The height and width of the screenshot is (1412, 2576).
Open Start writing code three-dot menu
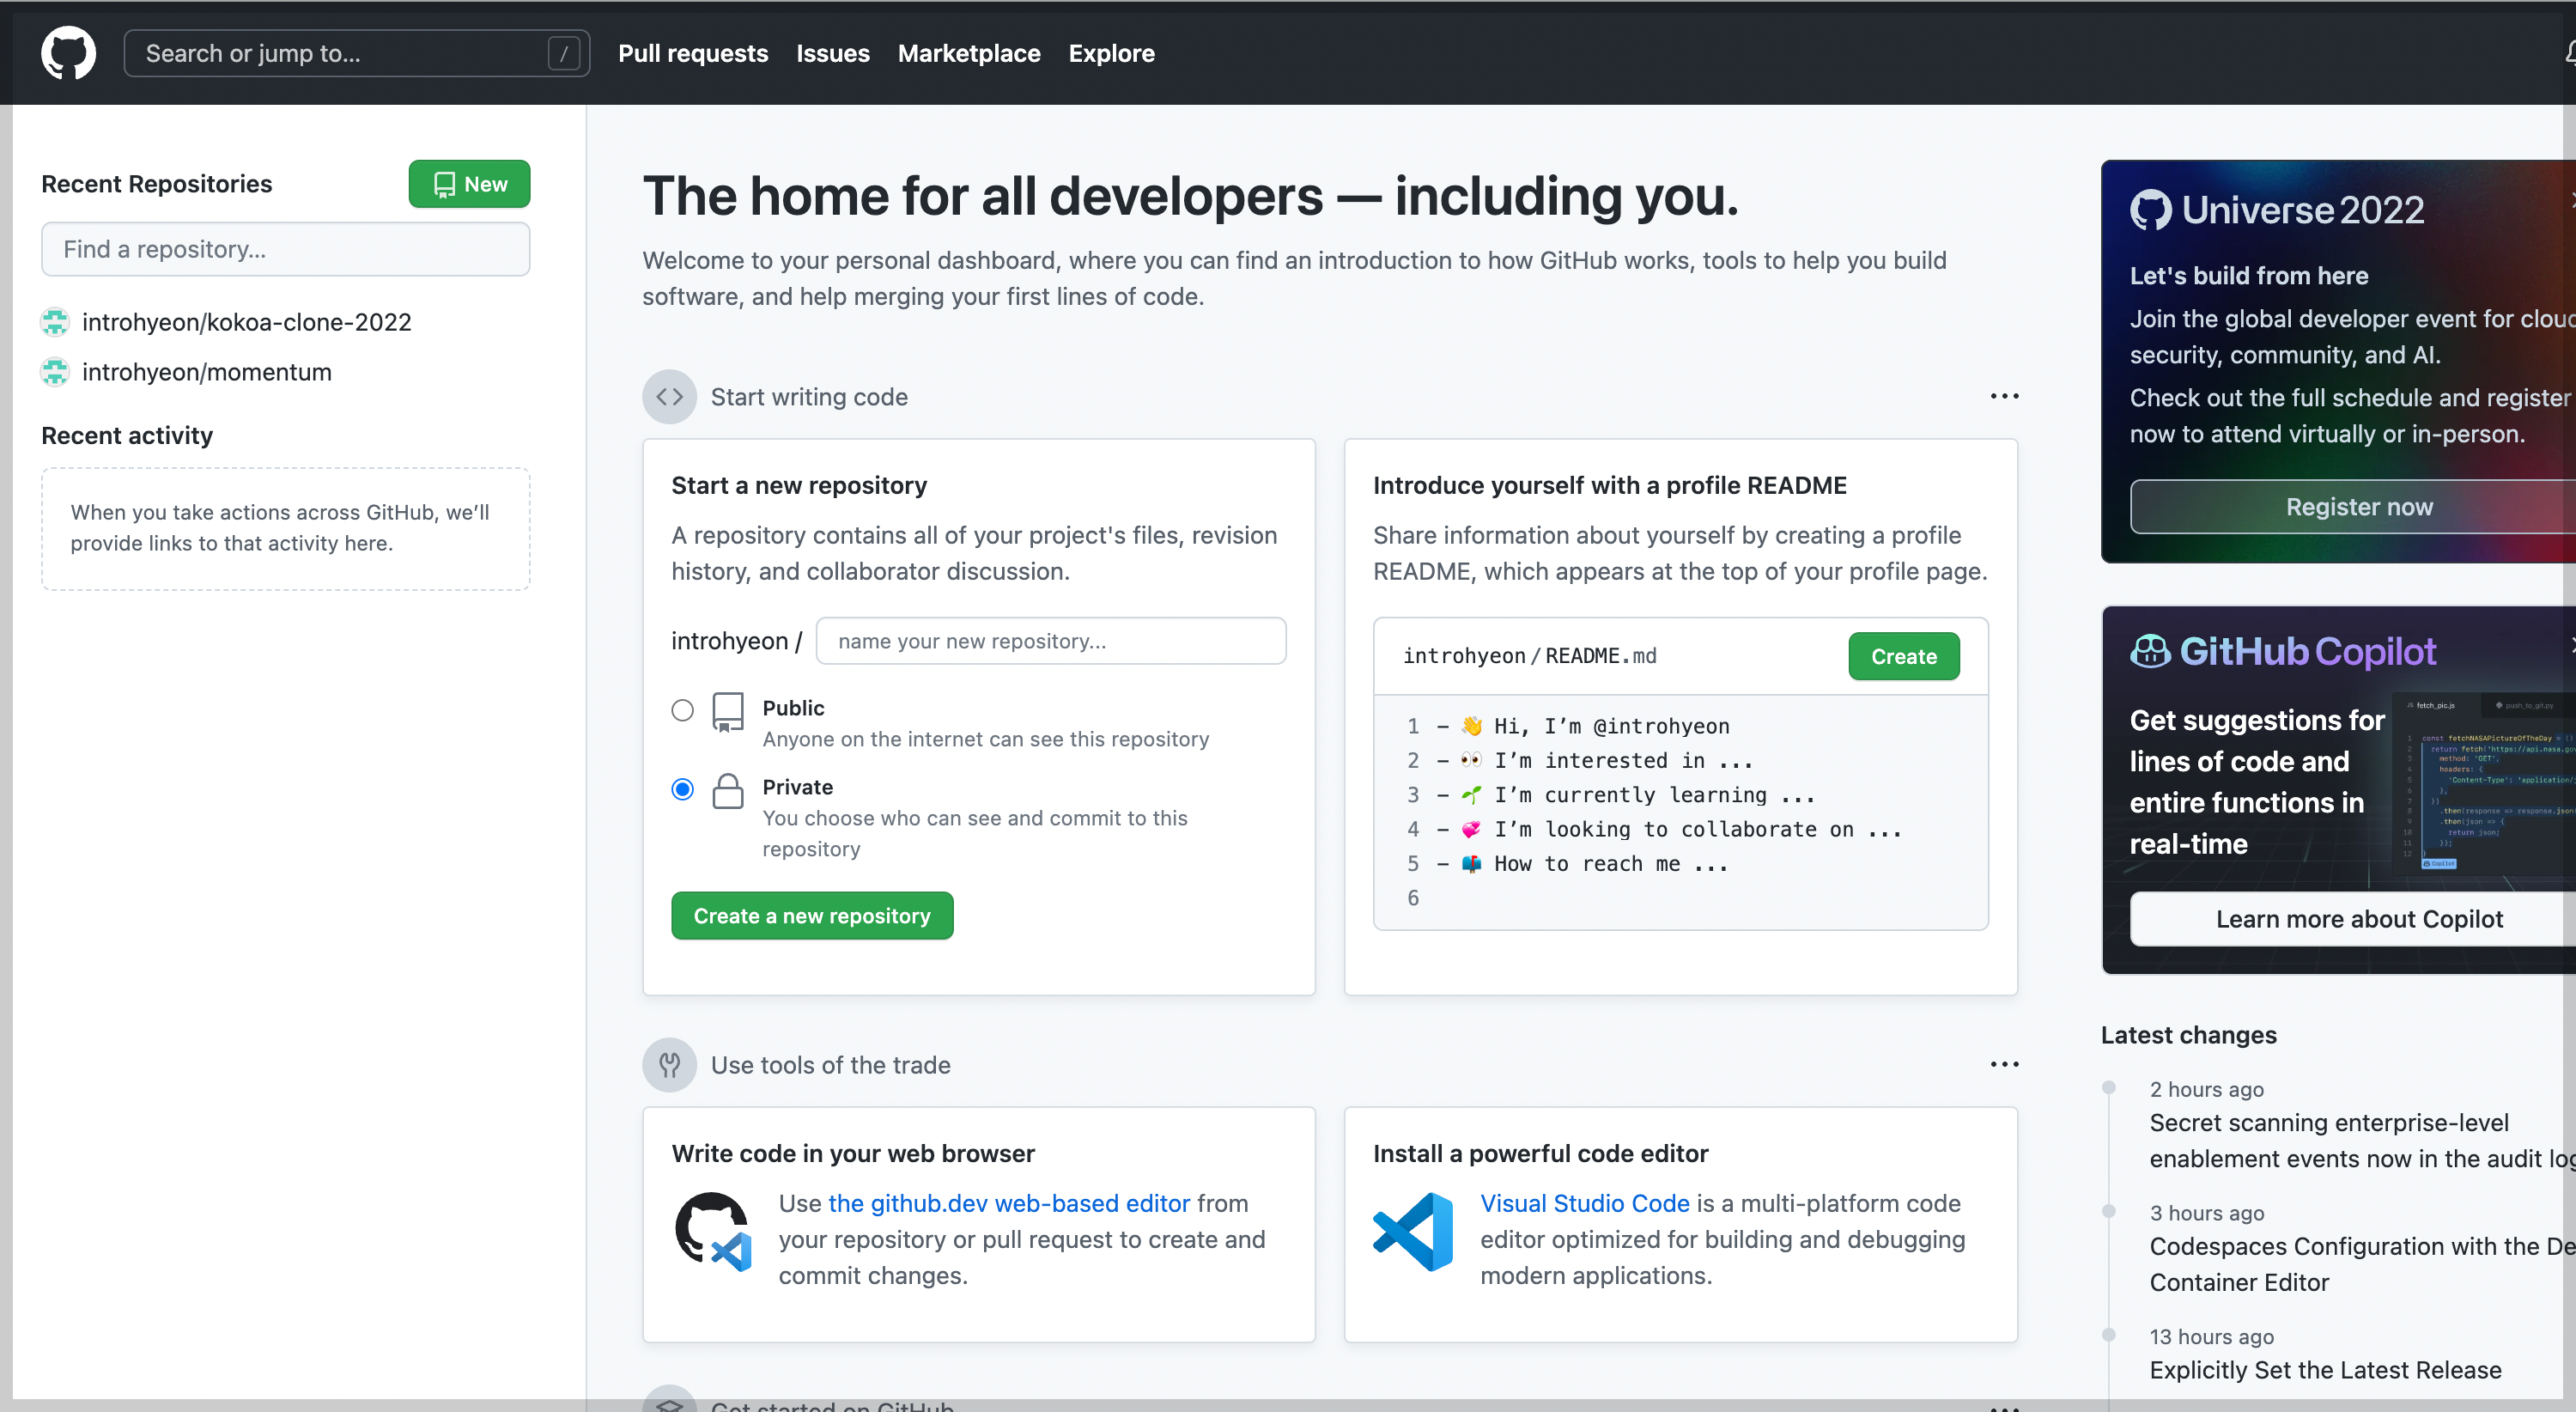pos(2004,397)
